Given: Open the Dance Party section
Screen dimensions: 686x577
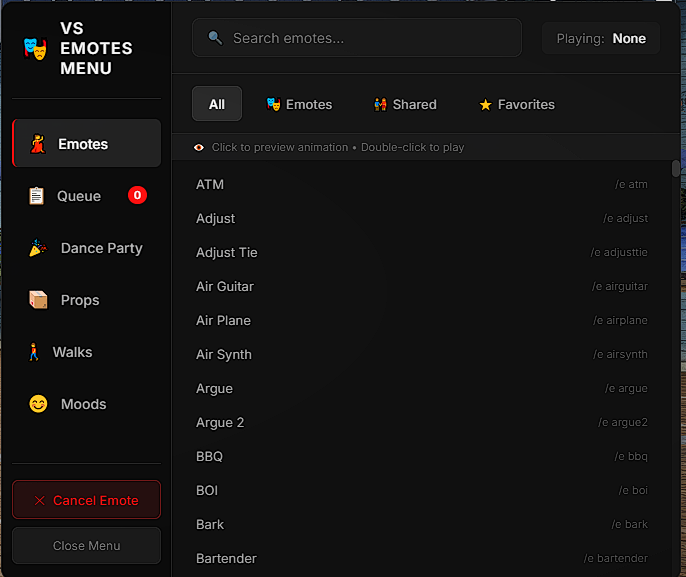Looking at the screenshot, I should click(x=87, y=248).
